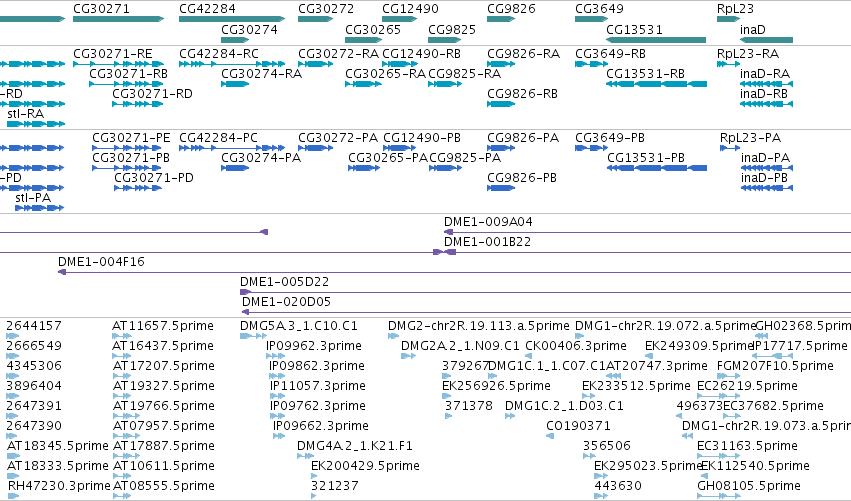Screen dimensions: 851x501
Task: Click EST IP09962.3prime label
Action: click(314, 346)
